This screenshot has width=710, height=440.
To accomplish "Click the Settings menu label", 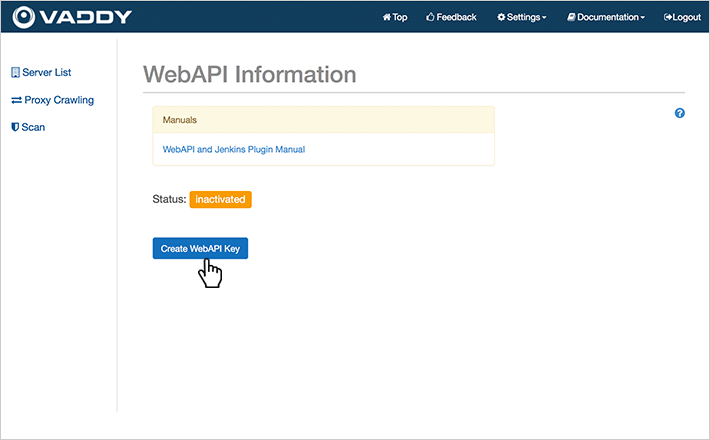I will point(523,17).
